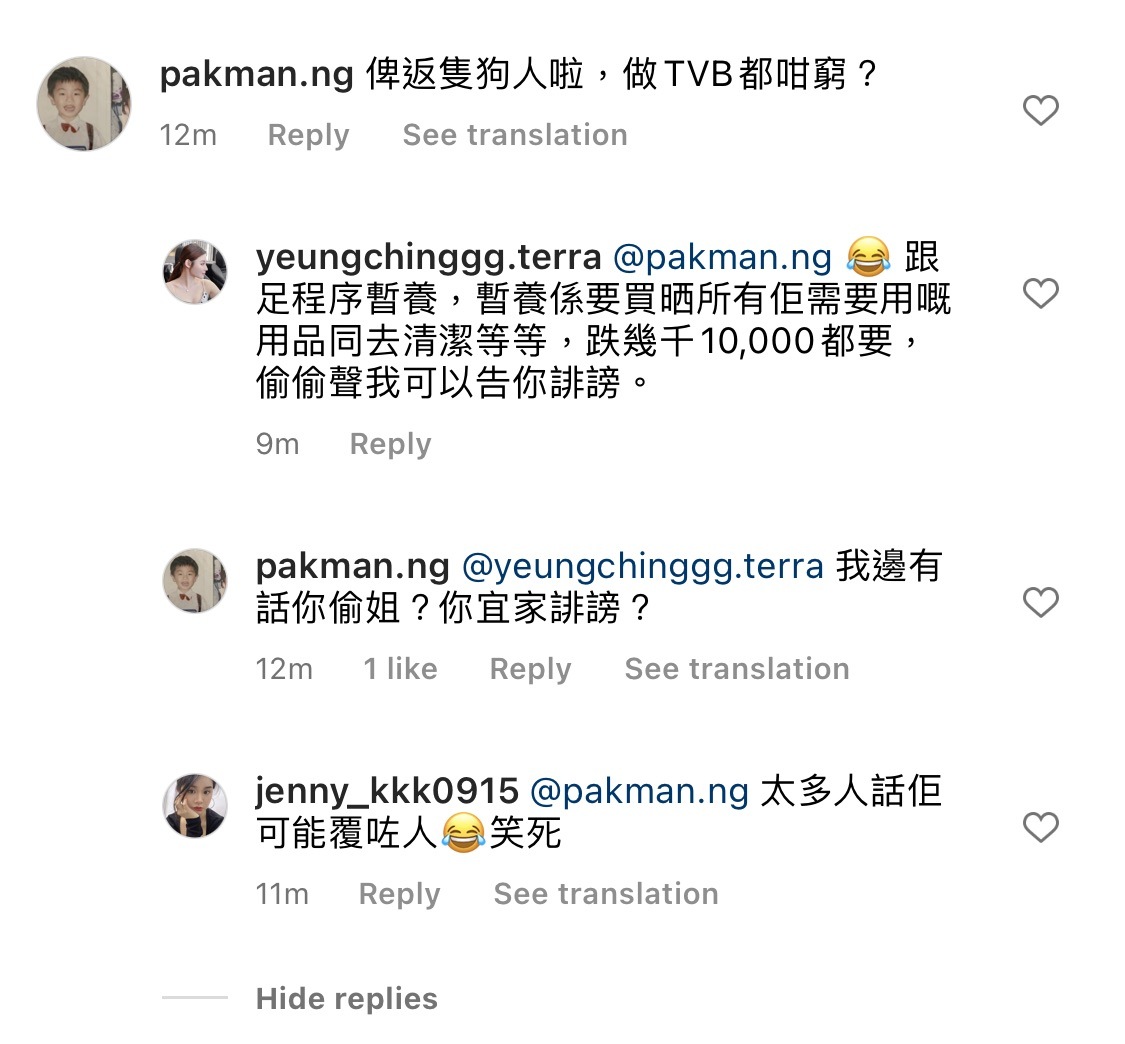This screenshot has height=1044, width=1125.
Task: Collapse the thread with Hide replies
Action: (346, 998)
